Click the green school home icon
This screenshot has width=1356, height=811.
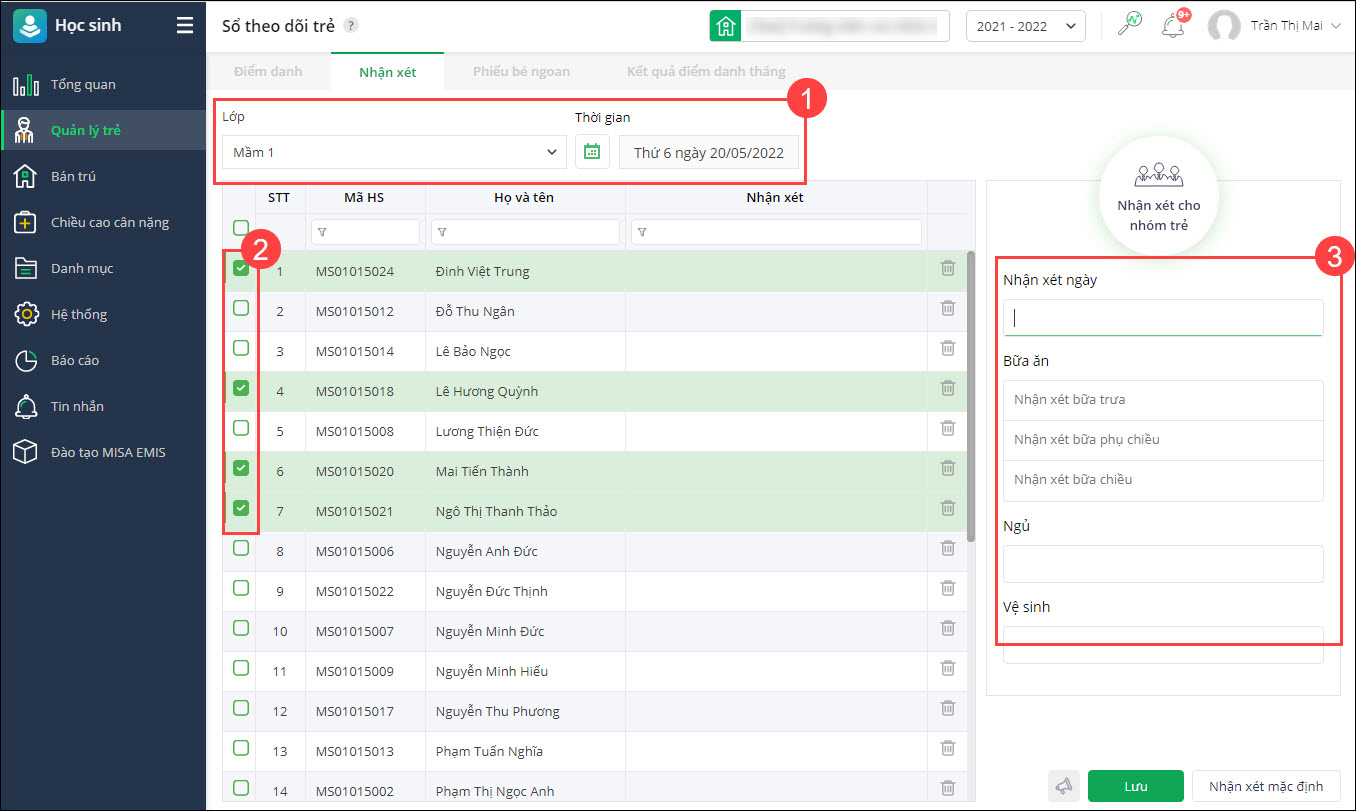pyautogui.click(x=726, y=27)
